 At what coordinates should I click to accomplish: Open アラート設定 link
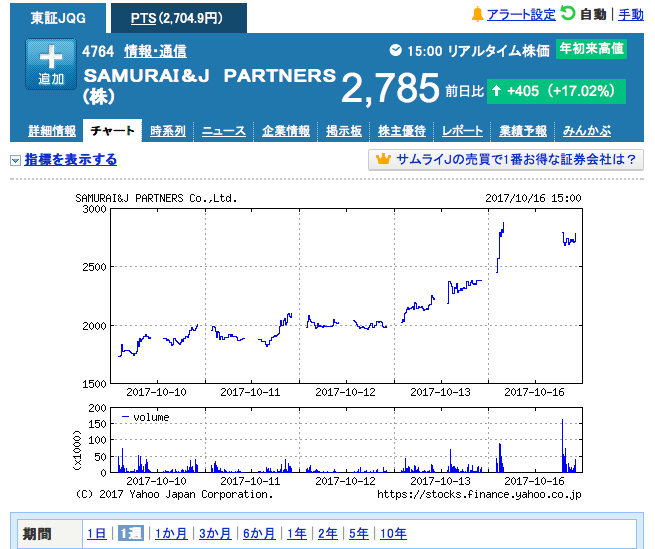(x=521, y=15)
